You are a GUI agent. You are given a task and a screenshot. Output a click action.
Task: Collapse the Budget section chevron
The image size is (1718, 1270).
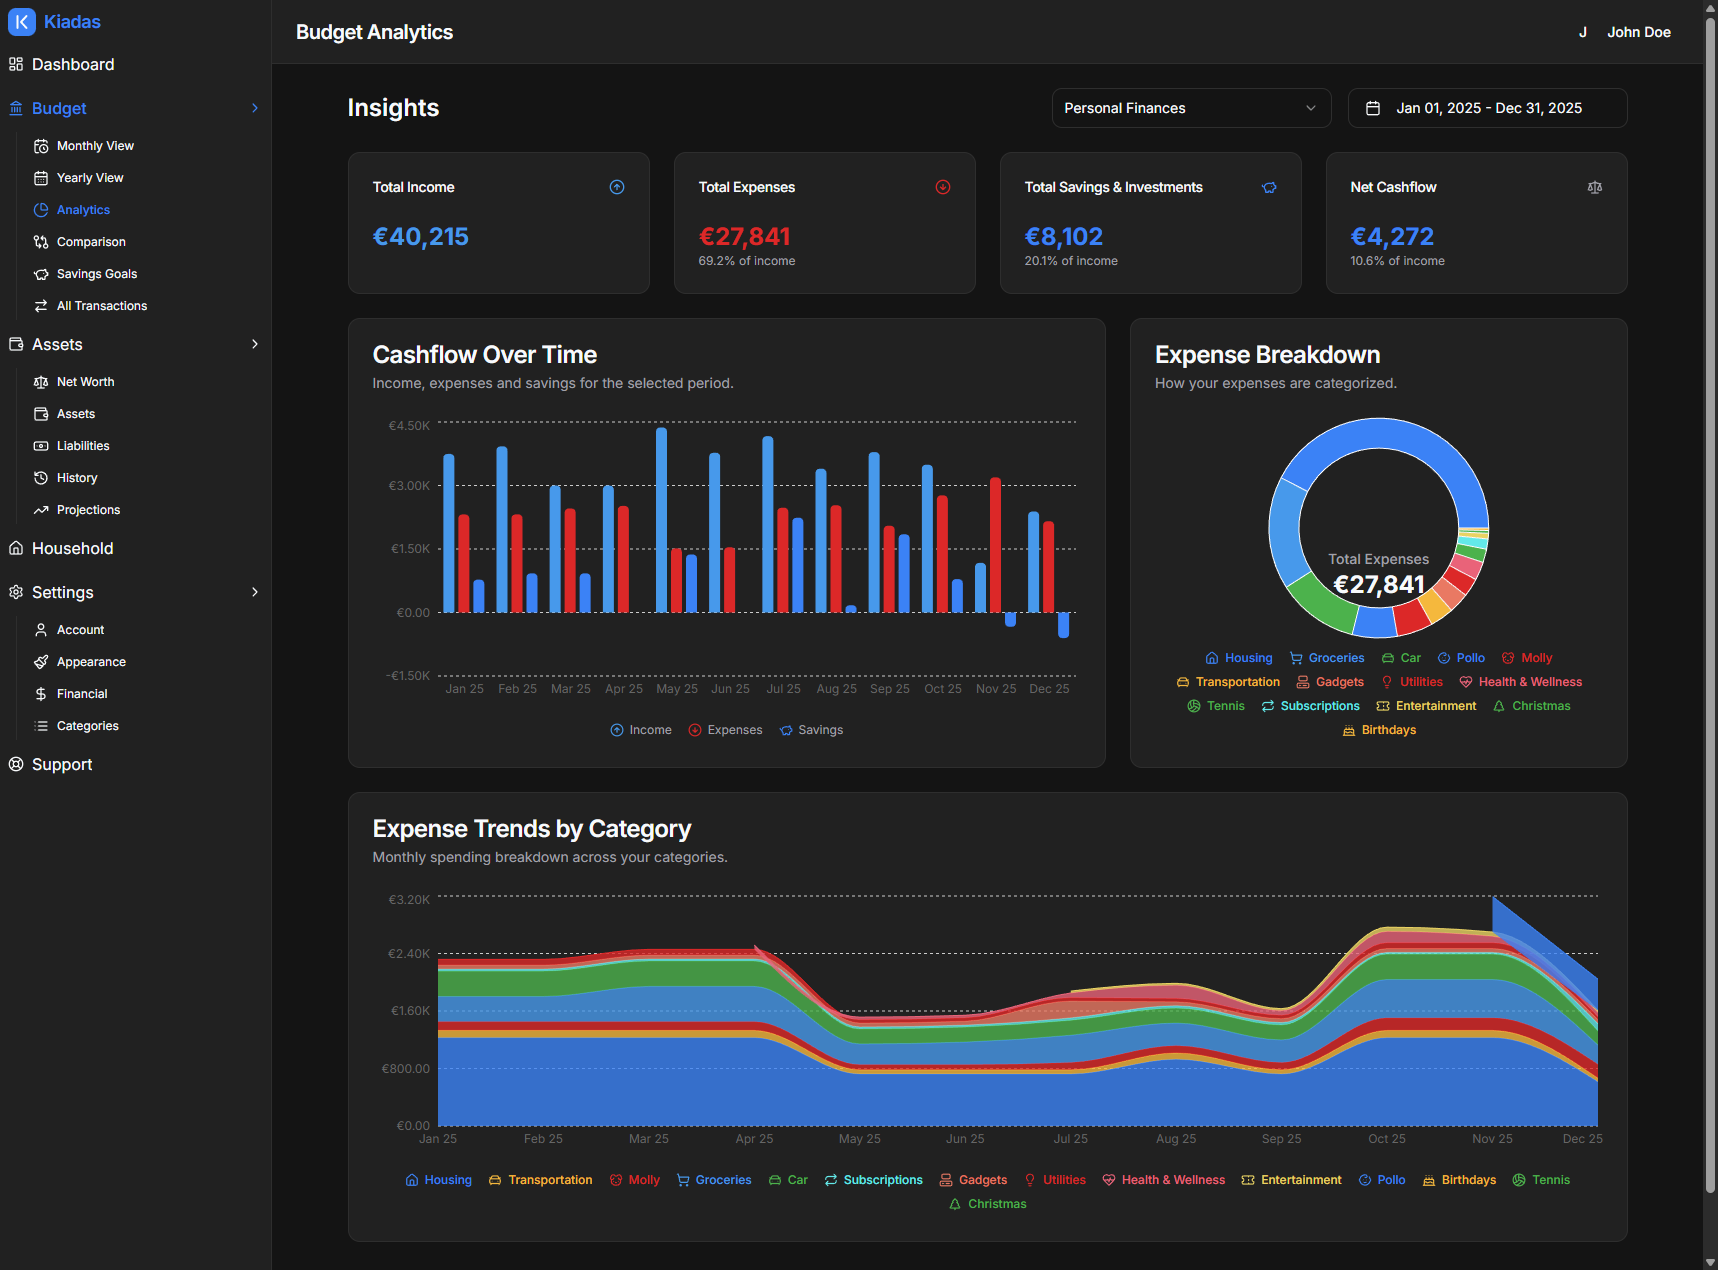(x=255, y=108)
